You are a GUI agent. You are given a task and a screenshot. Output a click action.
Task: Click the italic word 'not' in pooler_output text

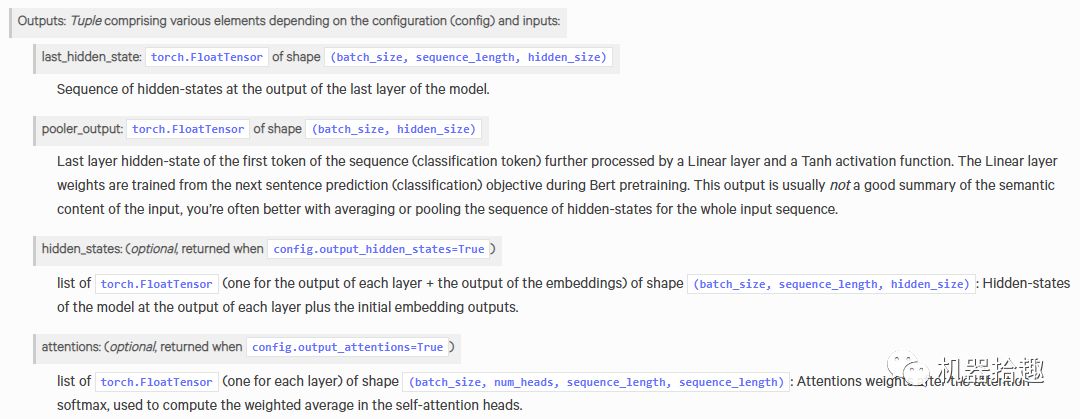[x=841, y=185]
